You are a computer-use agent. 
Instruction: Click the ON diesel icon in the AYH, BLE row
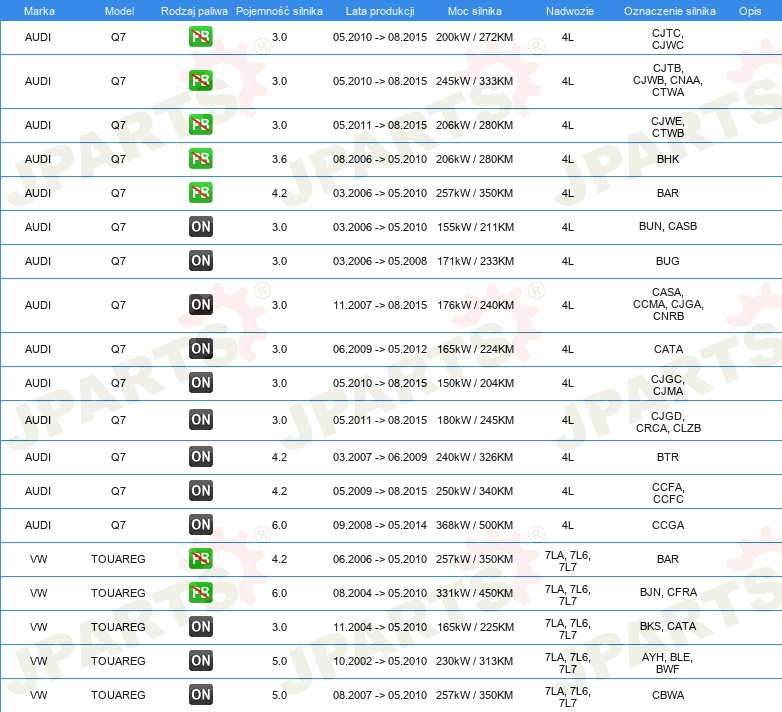[x=200, y=661]
